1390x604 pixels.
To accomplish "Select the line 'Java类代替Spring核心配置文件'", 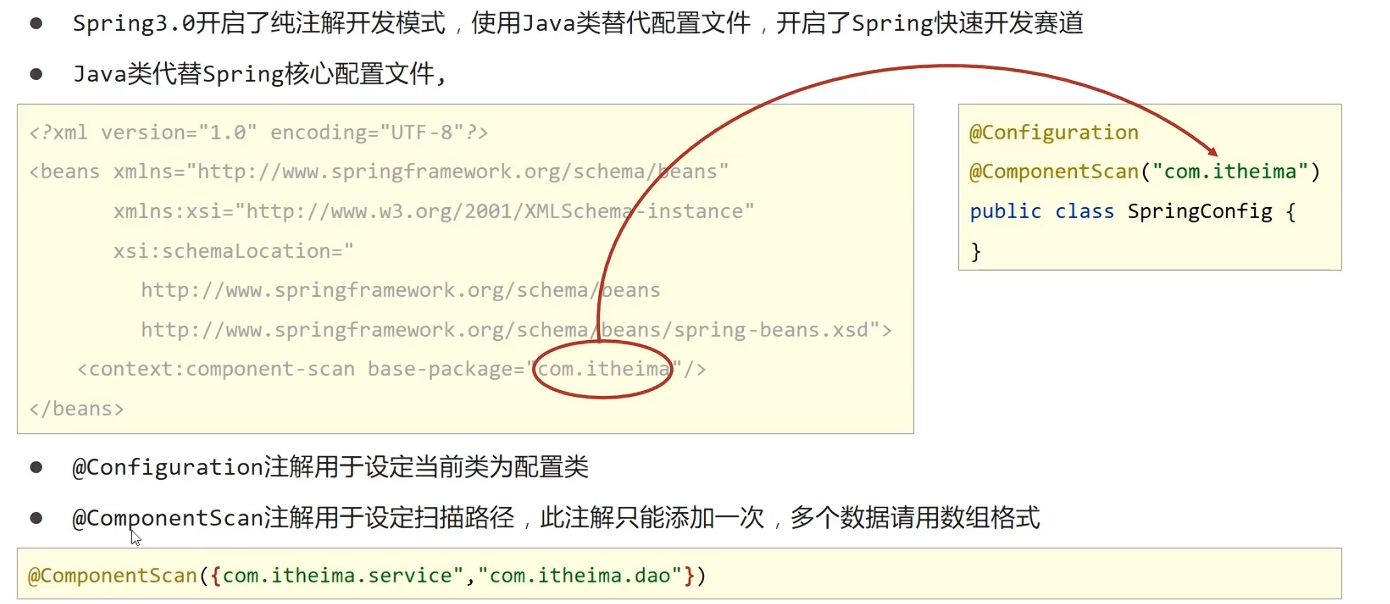I will [x=259, y=74].
